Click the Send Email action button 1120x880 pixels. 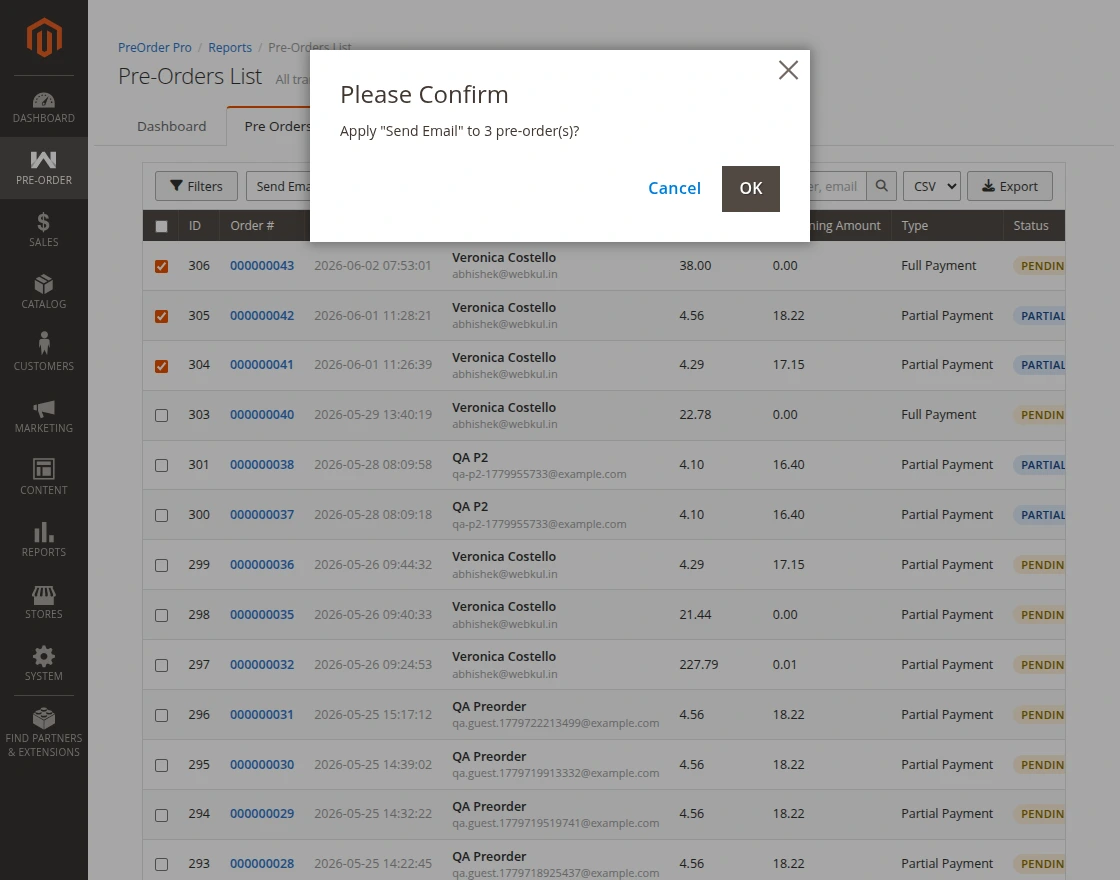279,186
